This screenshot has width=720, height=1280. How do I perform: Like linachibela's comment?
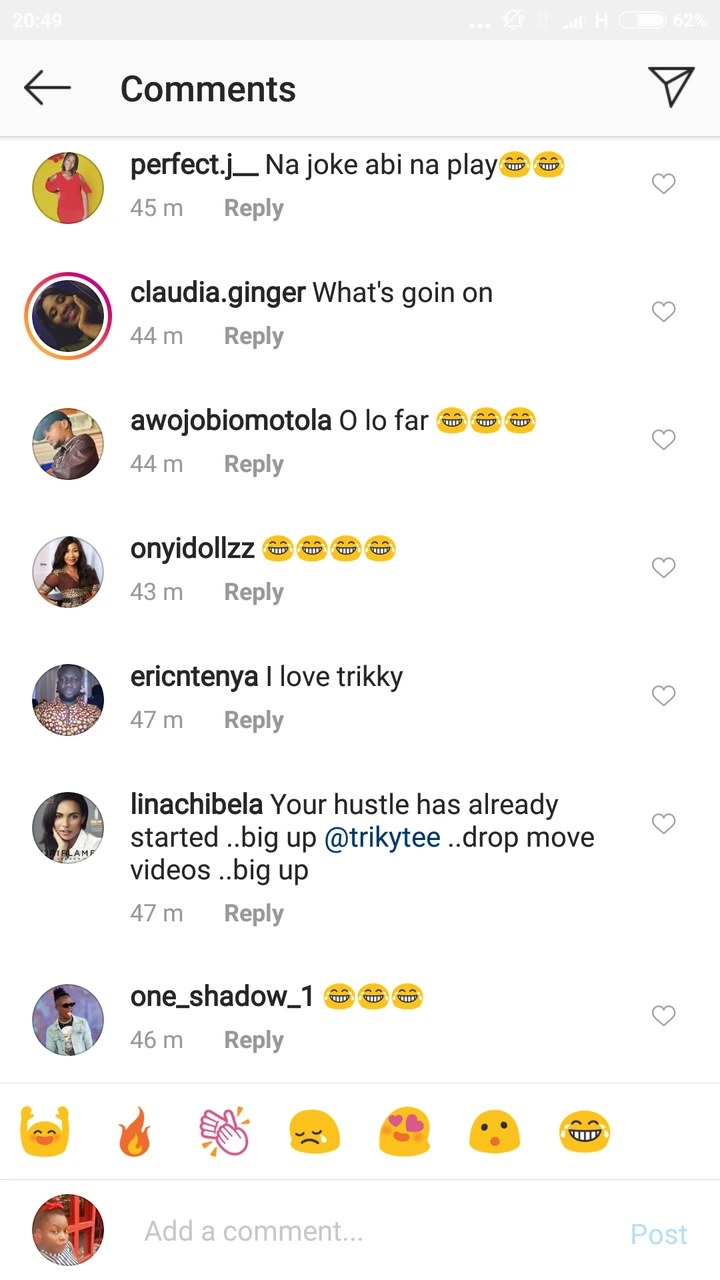(664, 824)
